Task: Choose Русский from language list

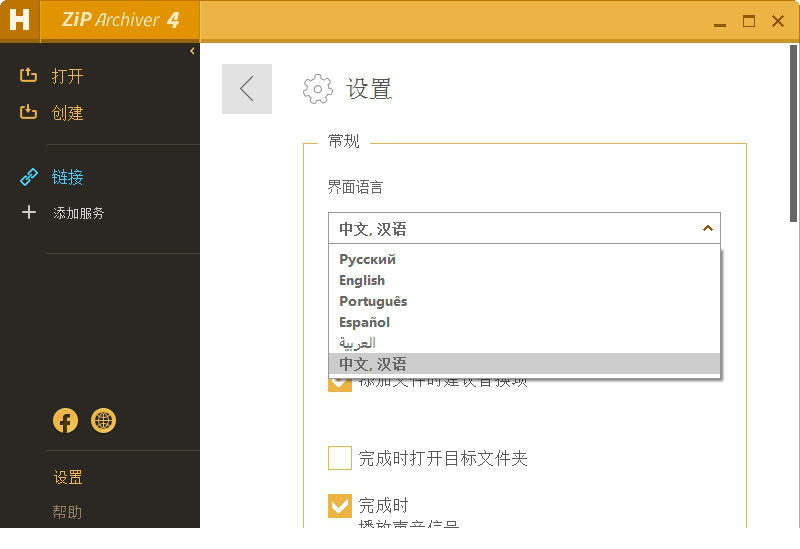Action: pos(524,259)
